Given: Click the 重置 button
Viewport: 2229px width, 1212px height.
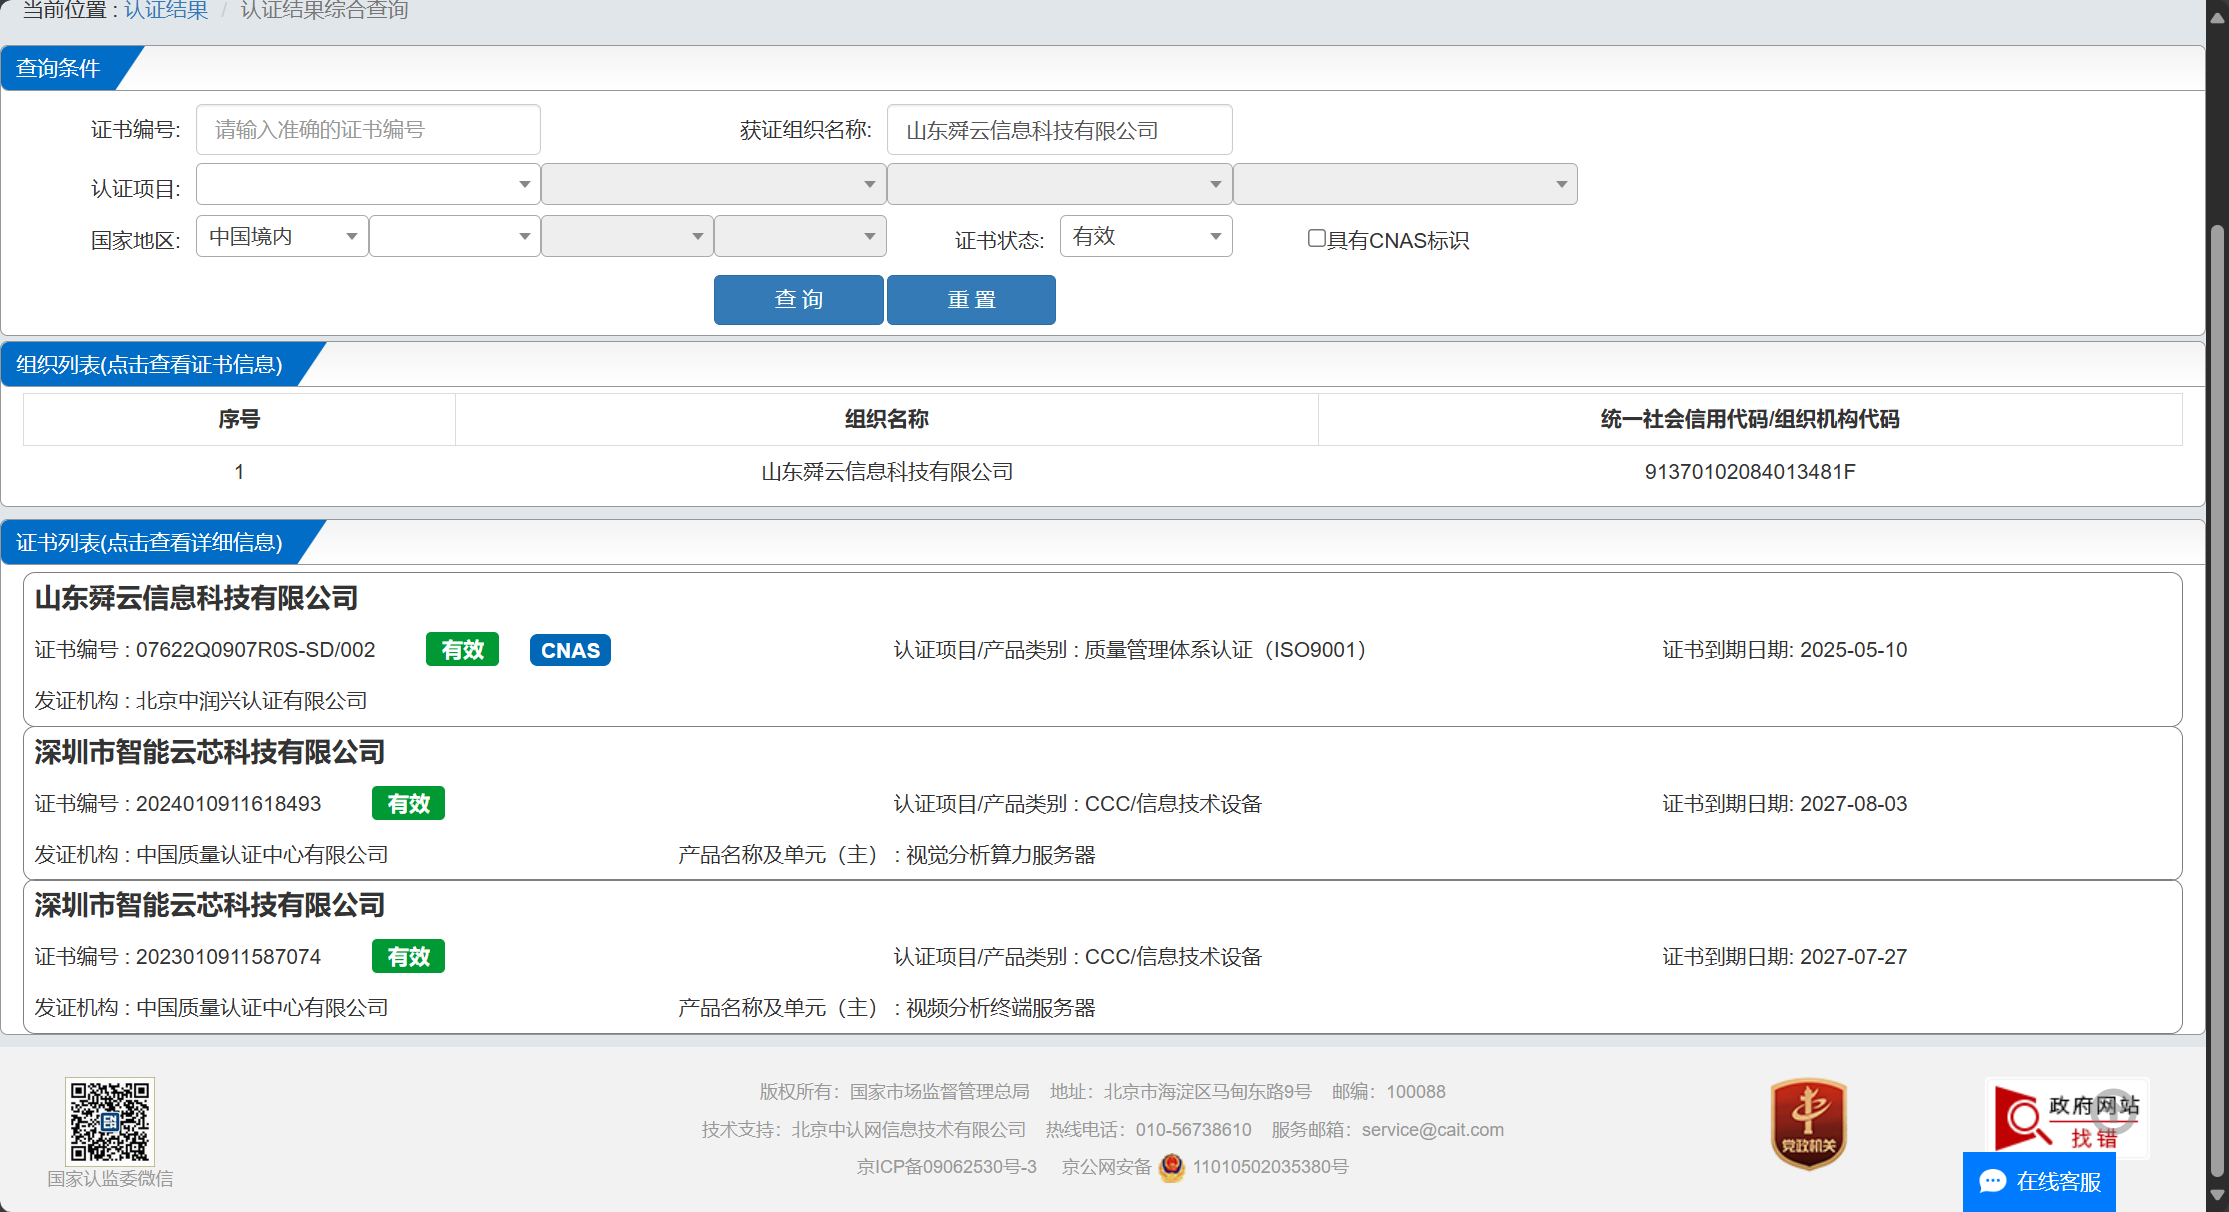Looking at the screenshot, I should [971, 300].
